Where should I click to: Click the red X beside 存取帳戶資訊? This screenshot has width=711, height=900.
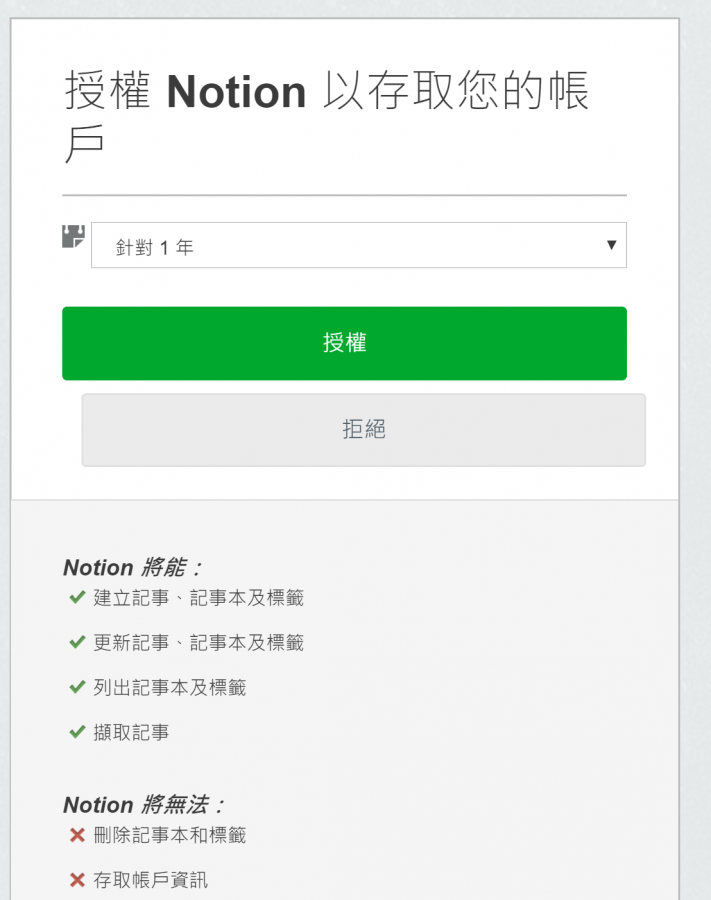77,880
